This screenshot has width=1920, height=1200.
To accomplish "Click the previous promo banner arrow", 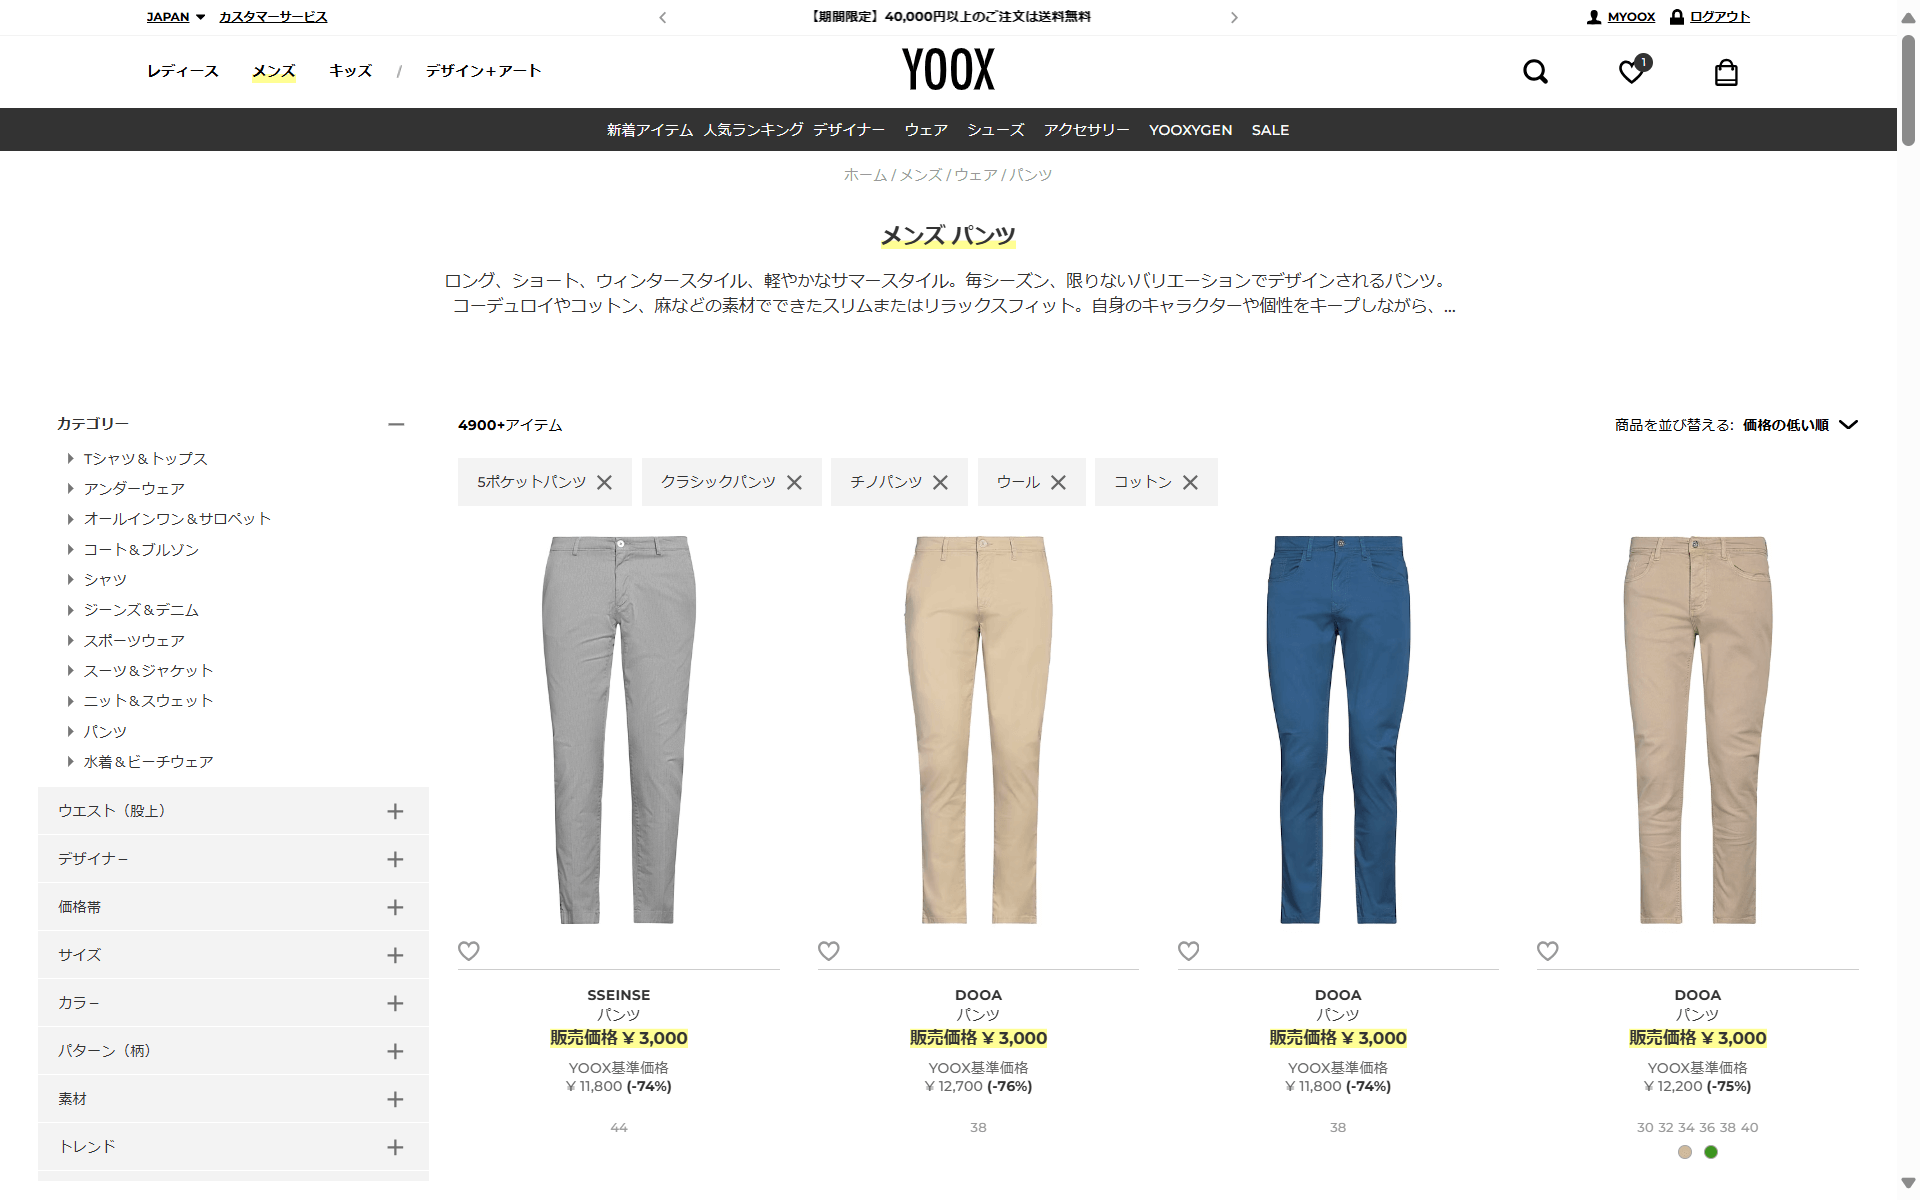I will 662,17.
